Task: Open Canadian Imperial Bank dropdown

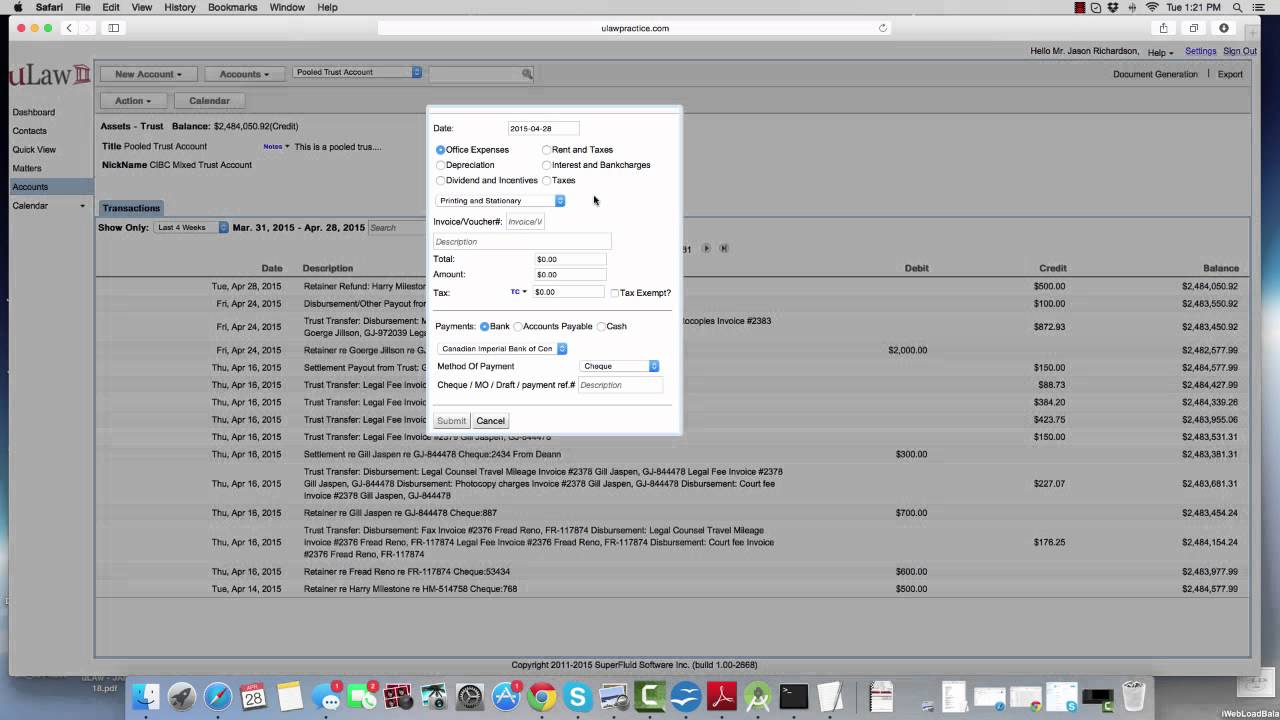Action: 502,349
